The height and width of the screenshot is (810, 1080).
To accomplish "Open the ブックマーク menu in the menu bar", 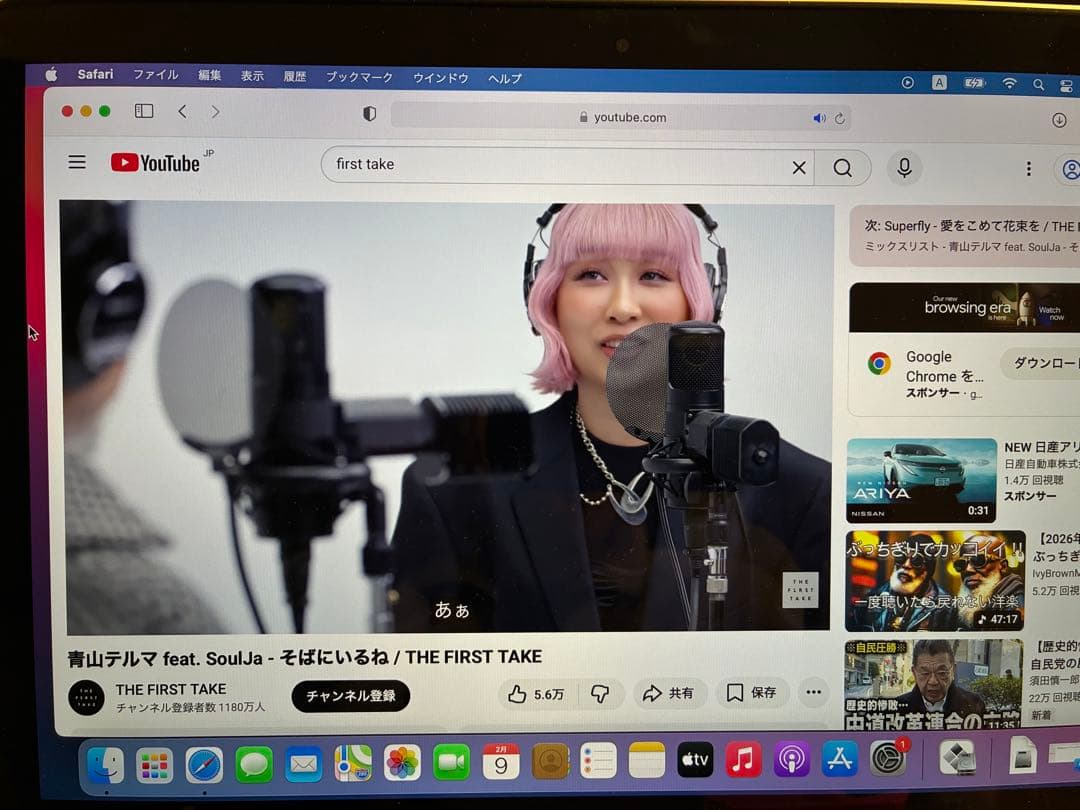I will pos(360,76).
